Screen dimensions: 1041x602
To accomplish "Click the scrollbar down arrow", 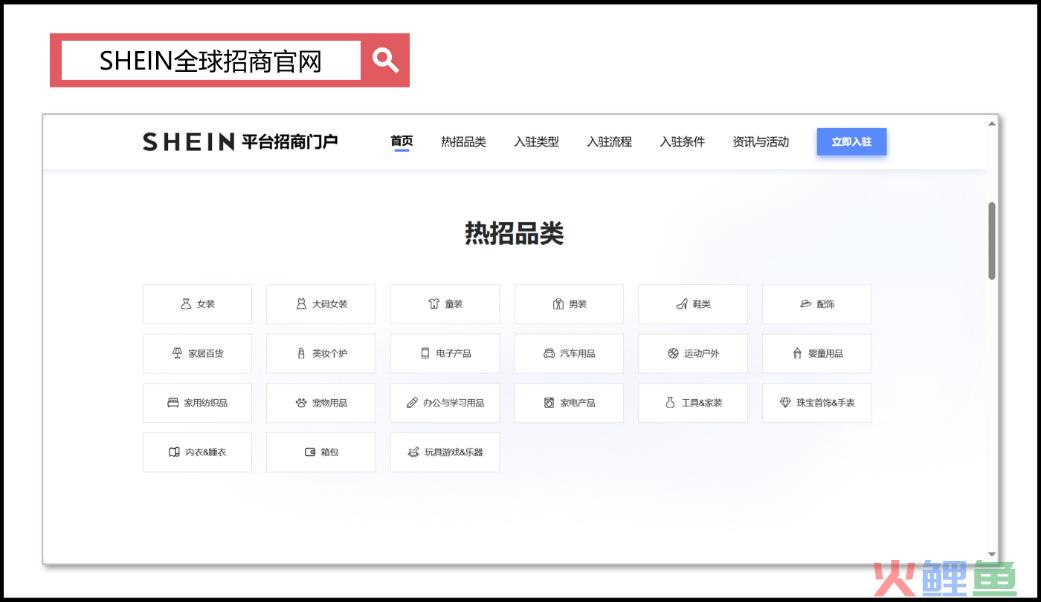I will coord(992,554).
